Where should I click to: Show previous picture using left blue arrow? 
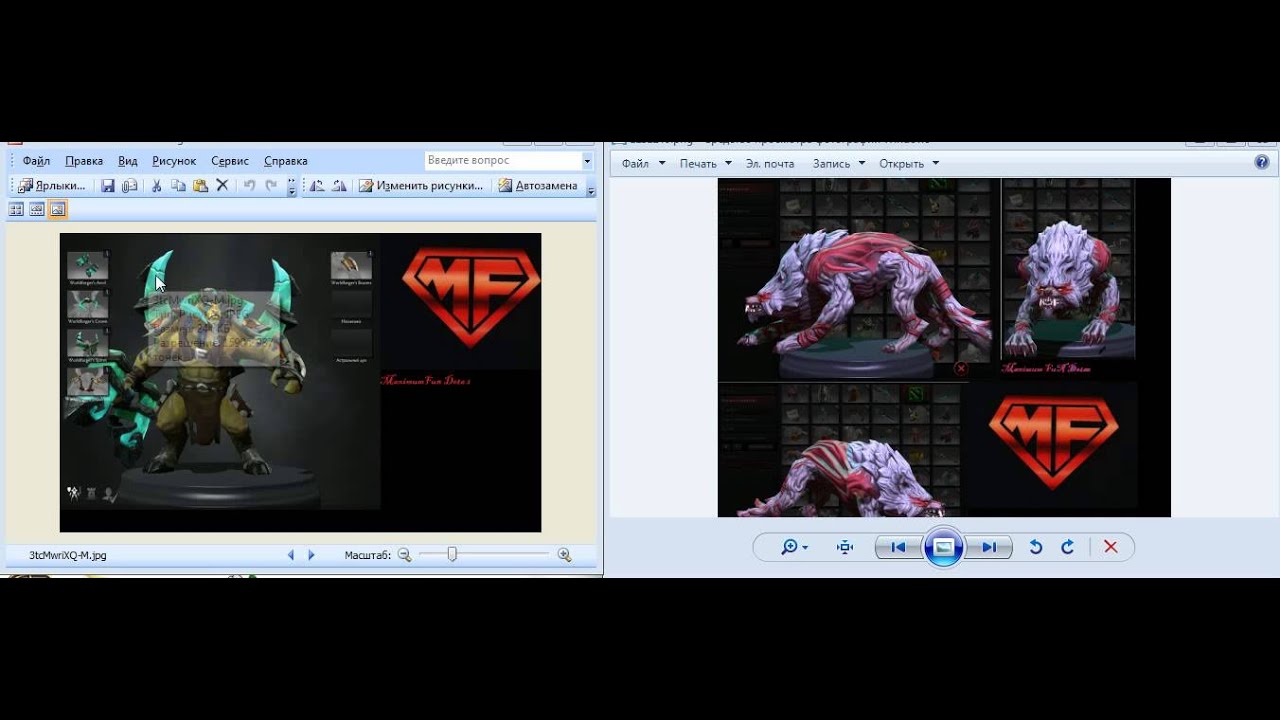[x=291, y=555]
